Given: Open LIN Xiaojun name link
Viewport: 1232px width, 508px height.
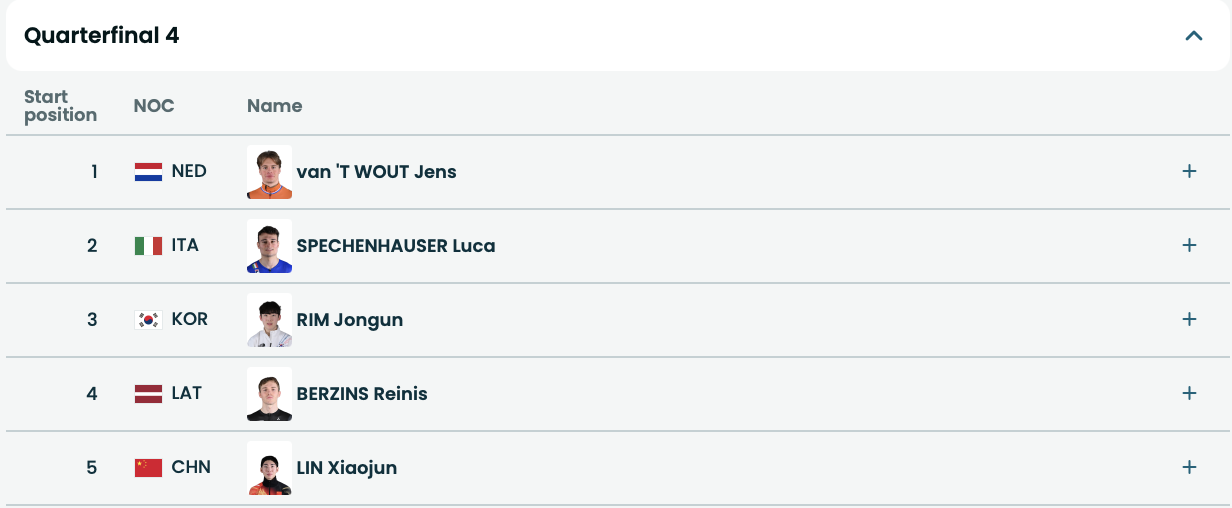Looking at the screenshot, I should coord(346,468).
